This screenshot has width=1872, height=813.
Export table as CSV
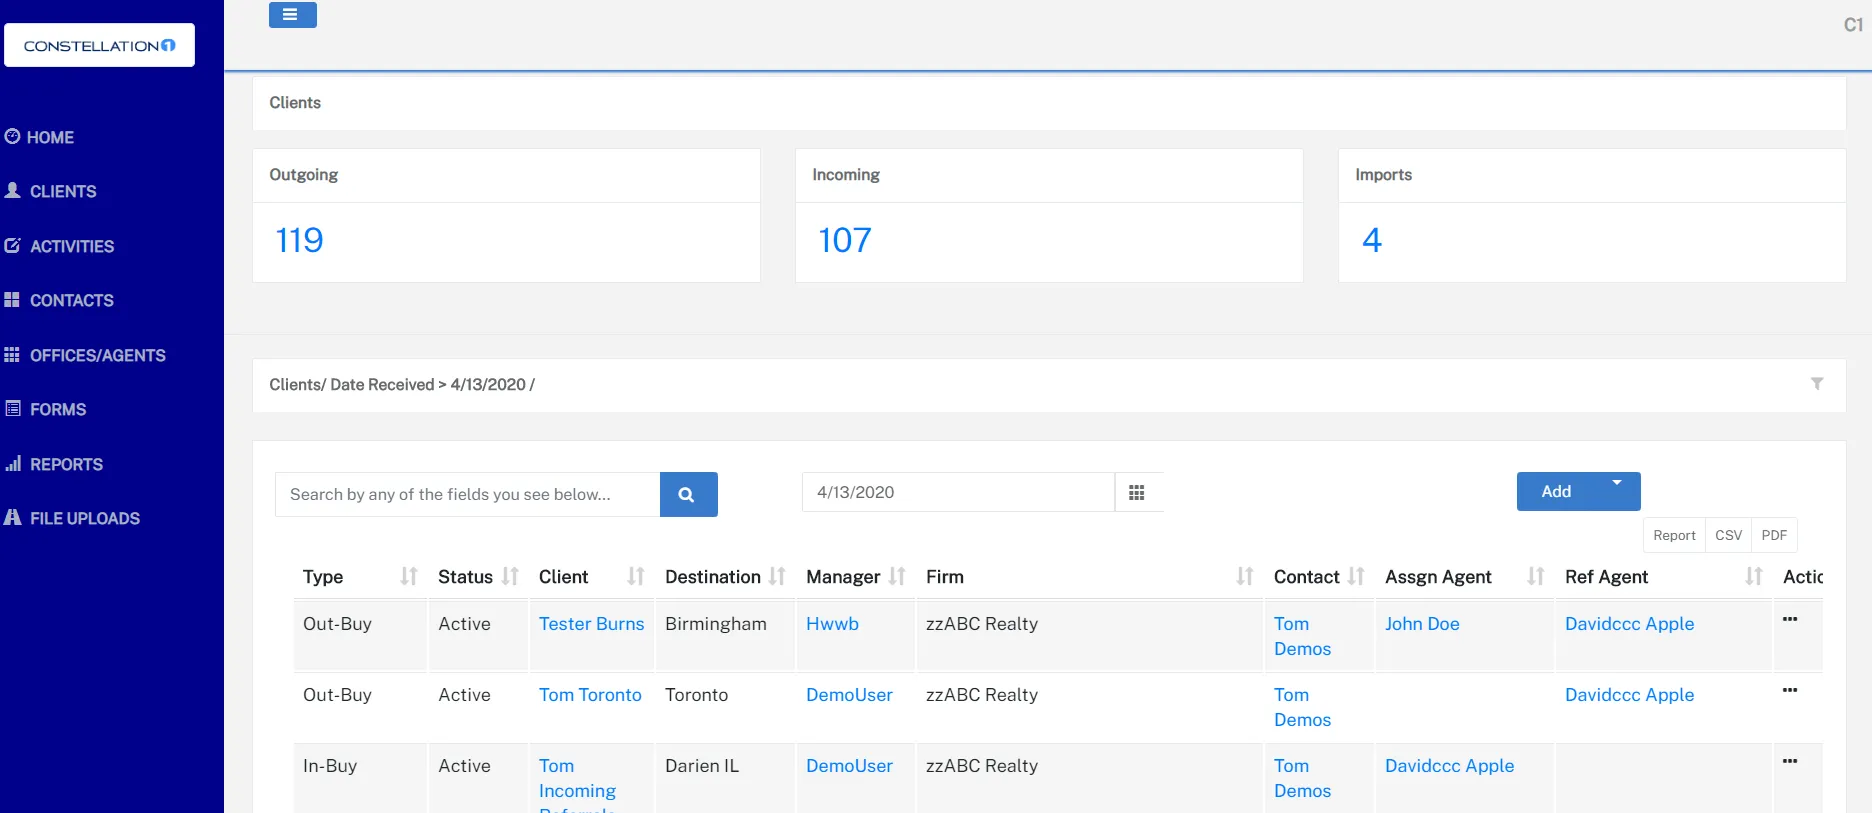[1728, 535]
